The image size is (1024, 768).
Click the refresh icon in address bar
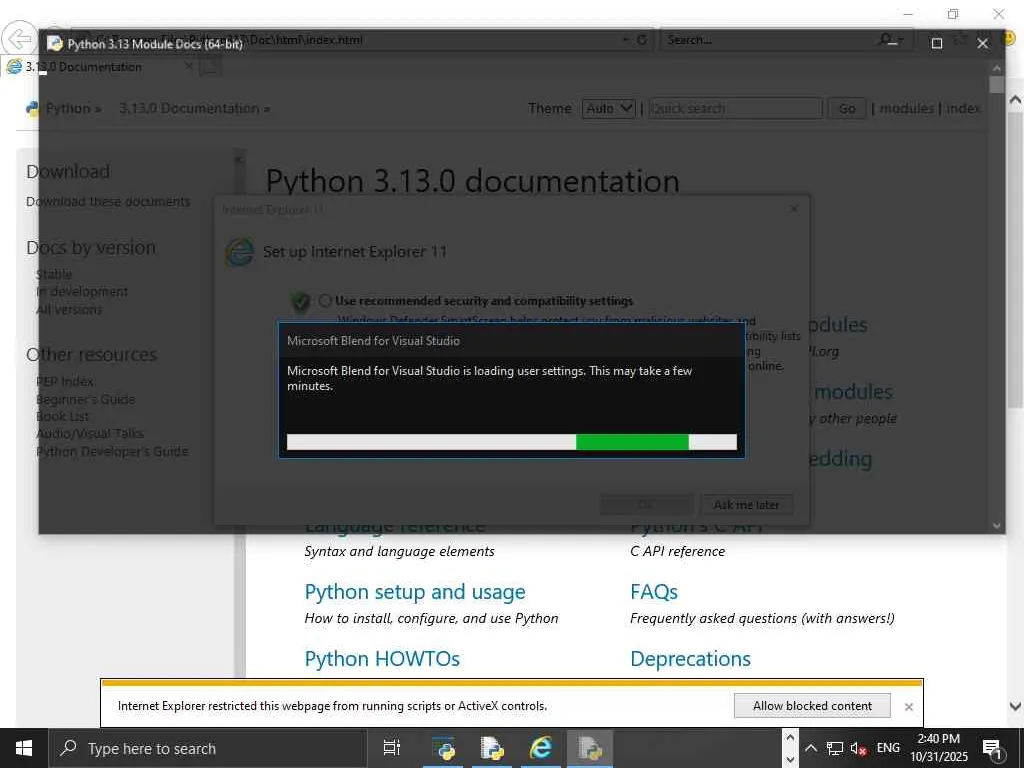pos(641,40)
